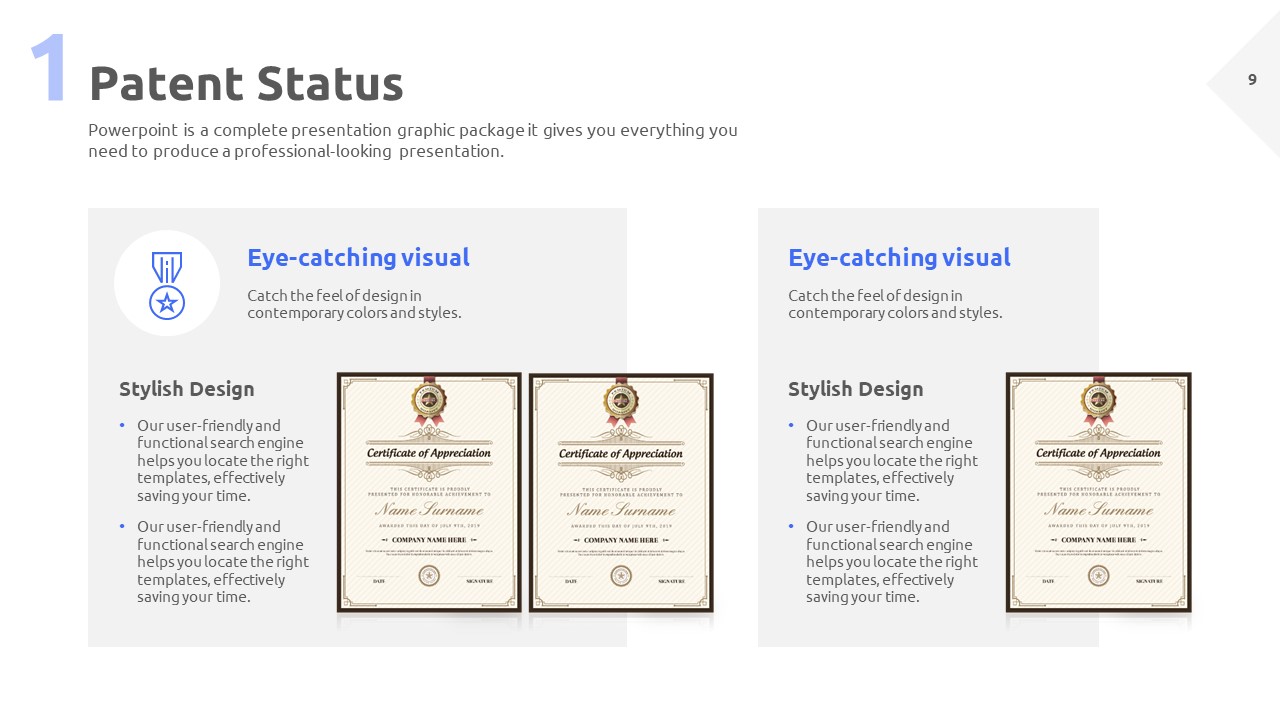Click first bullet paragraph in left panel
The width and height of the screenshot is (1280, 720).
click(x=223, y=461)
